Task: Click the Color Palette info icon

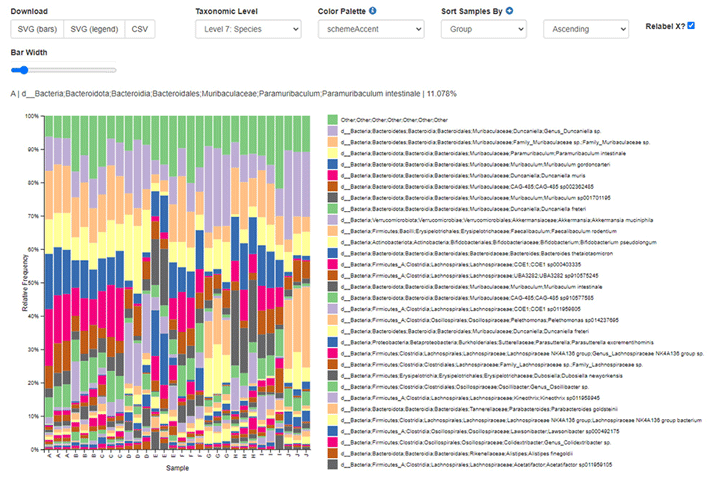Action: [x=373, y=11]
